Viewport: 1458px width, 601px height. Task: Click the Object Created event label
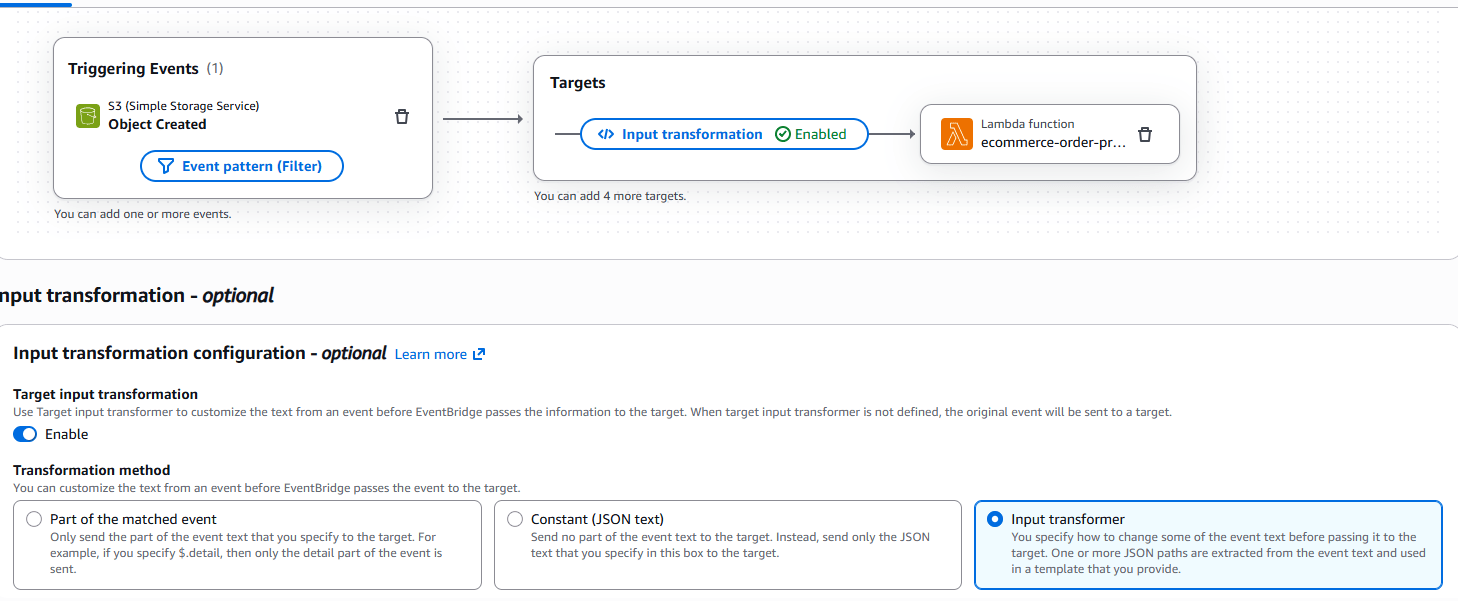[157, 124]
